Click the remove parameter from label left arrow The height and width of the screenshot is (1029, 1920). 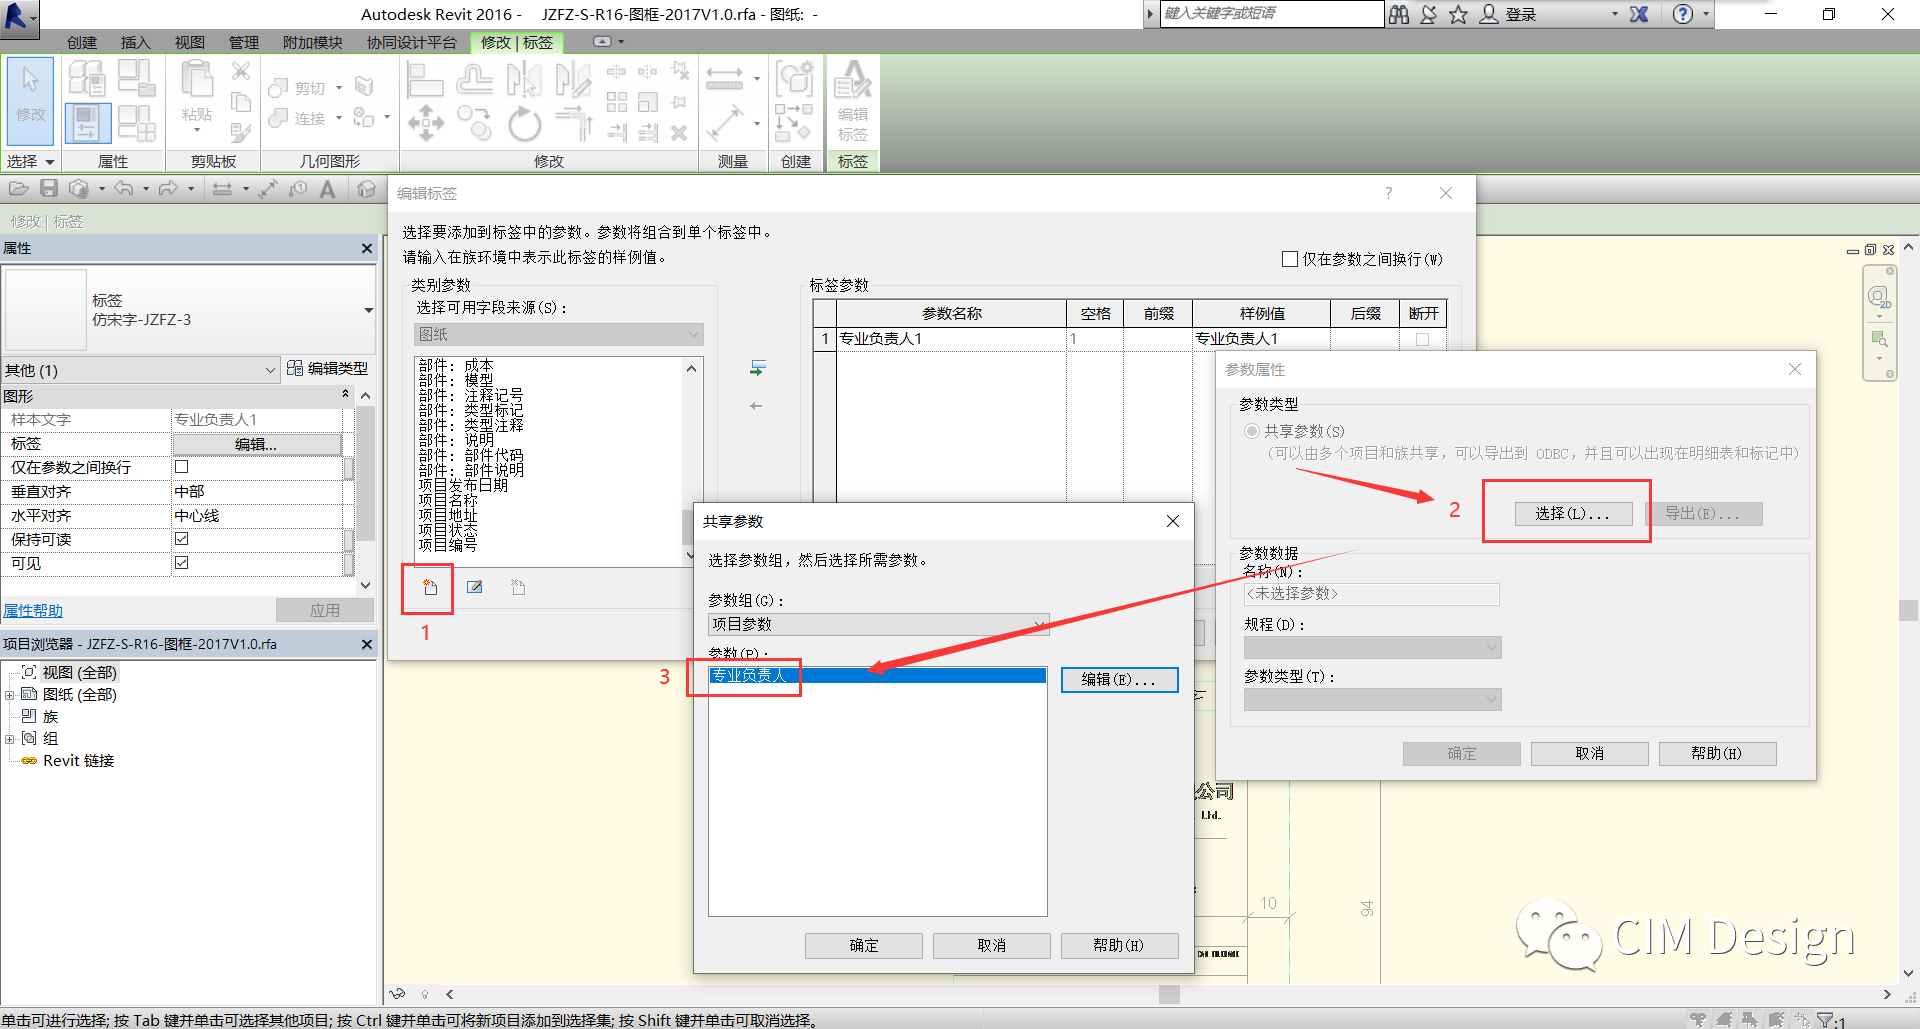point(756,406)
